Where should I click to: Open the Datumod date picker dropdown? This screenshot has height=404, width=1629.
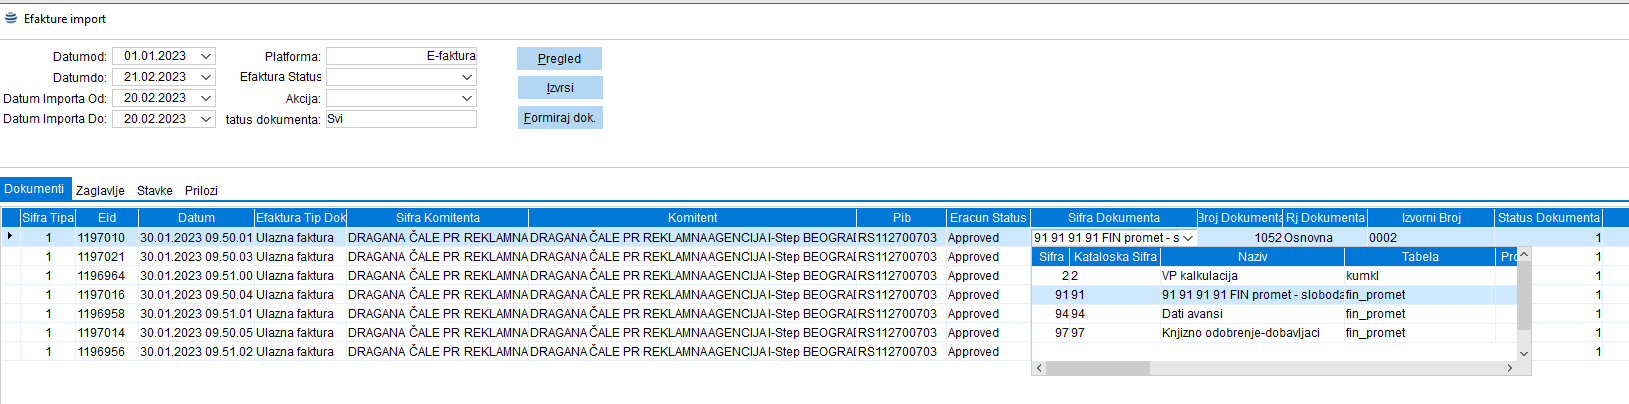point(206,56)
